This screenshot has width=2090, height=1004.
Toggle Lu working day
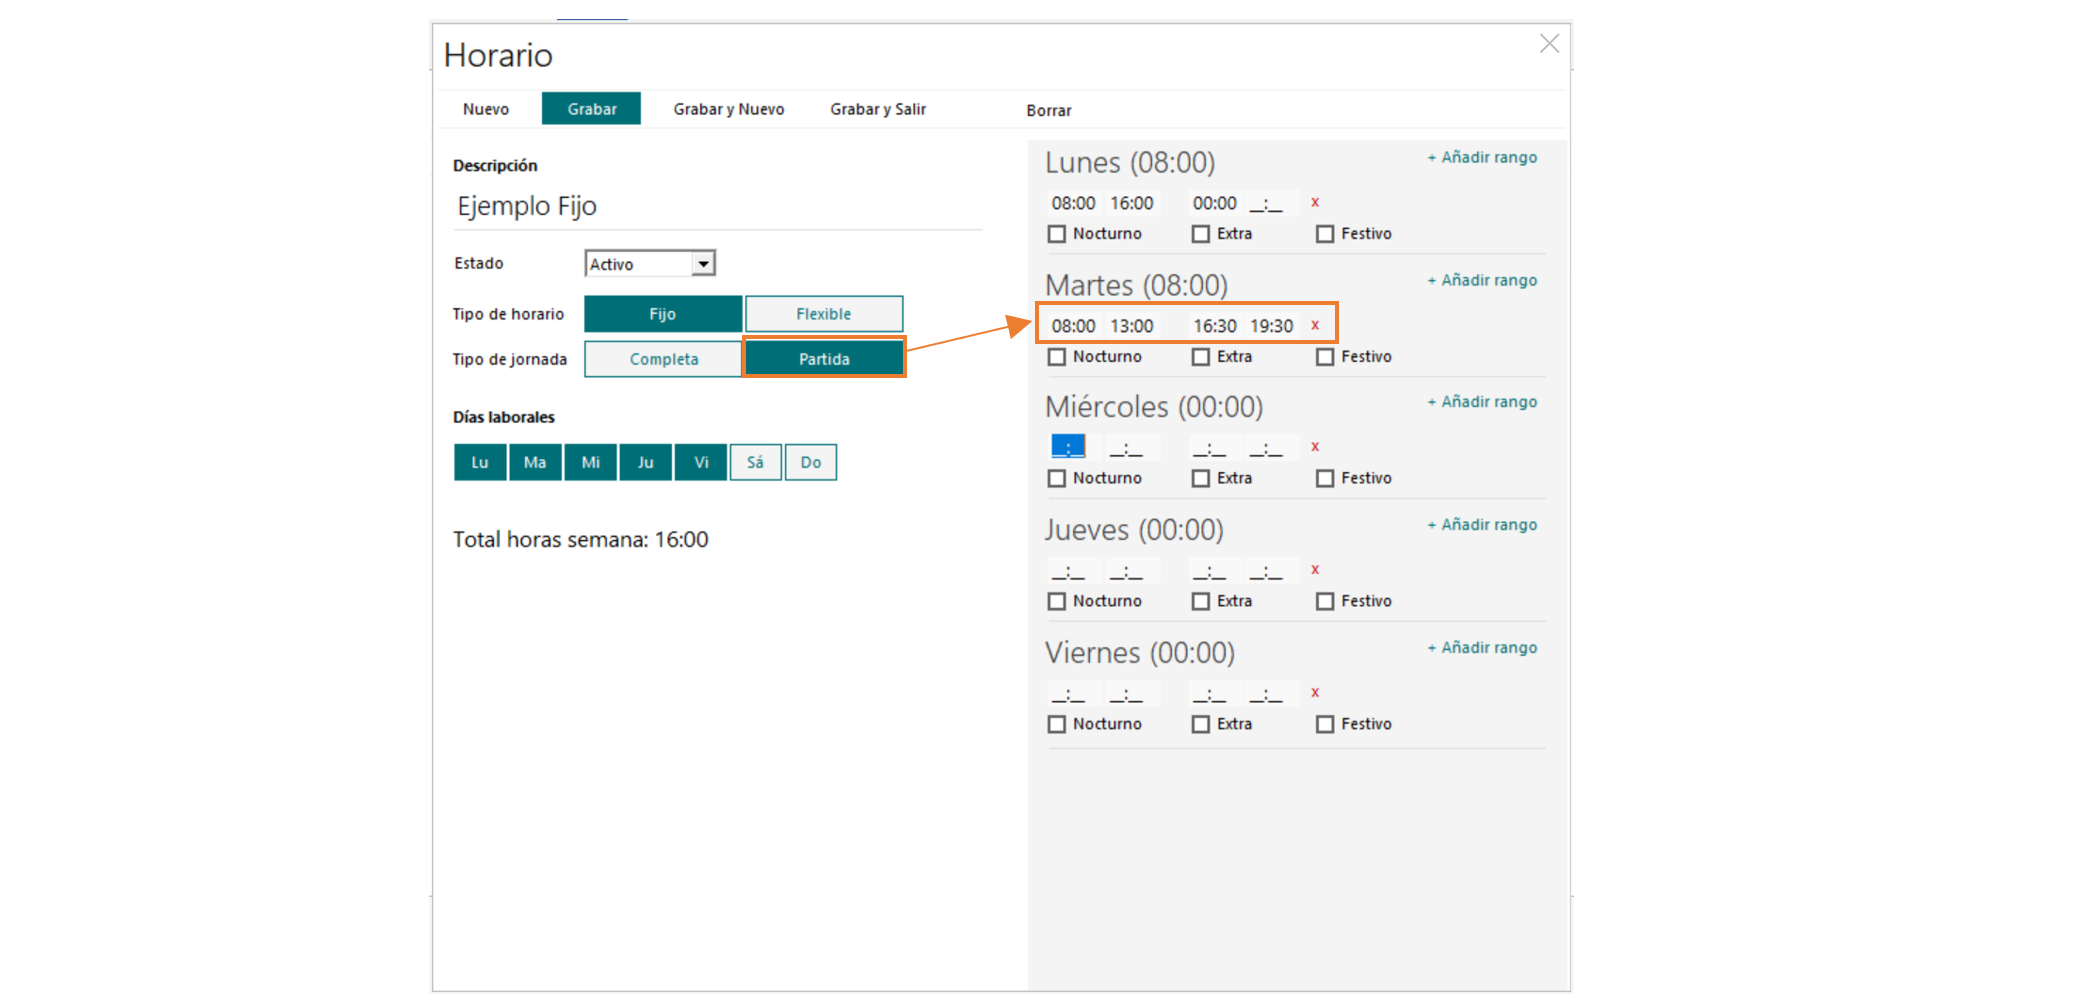pyautogui.click(x=480, y=463)
